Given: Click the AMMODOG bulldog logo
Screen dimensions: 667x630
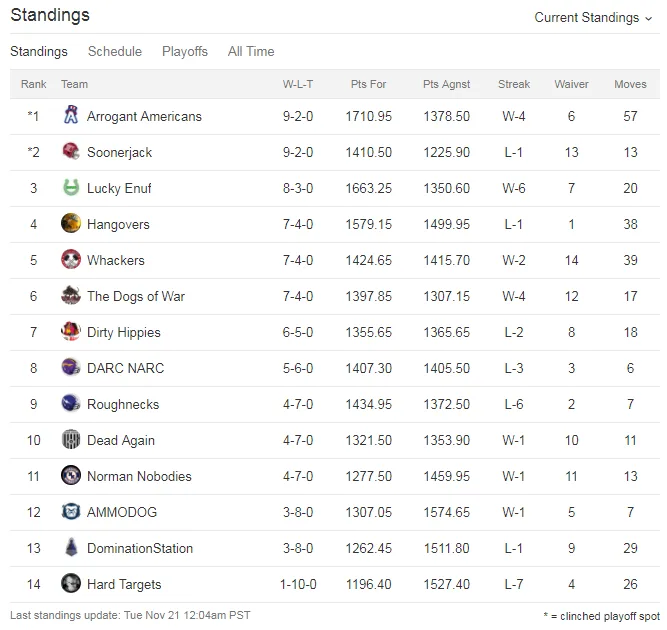Looking at the screenshot, I should coord(71,512).
